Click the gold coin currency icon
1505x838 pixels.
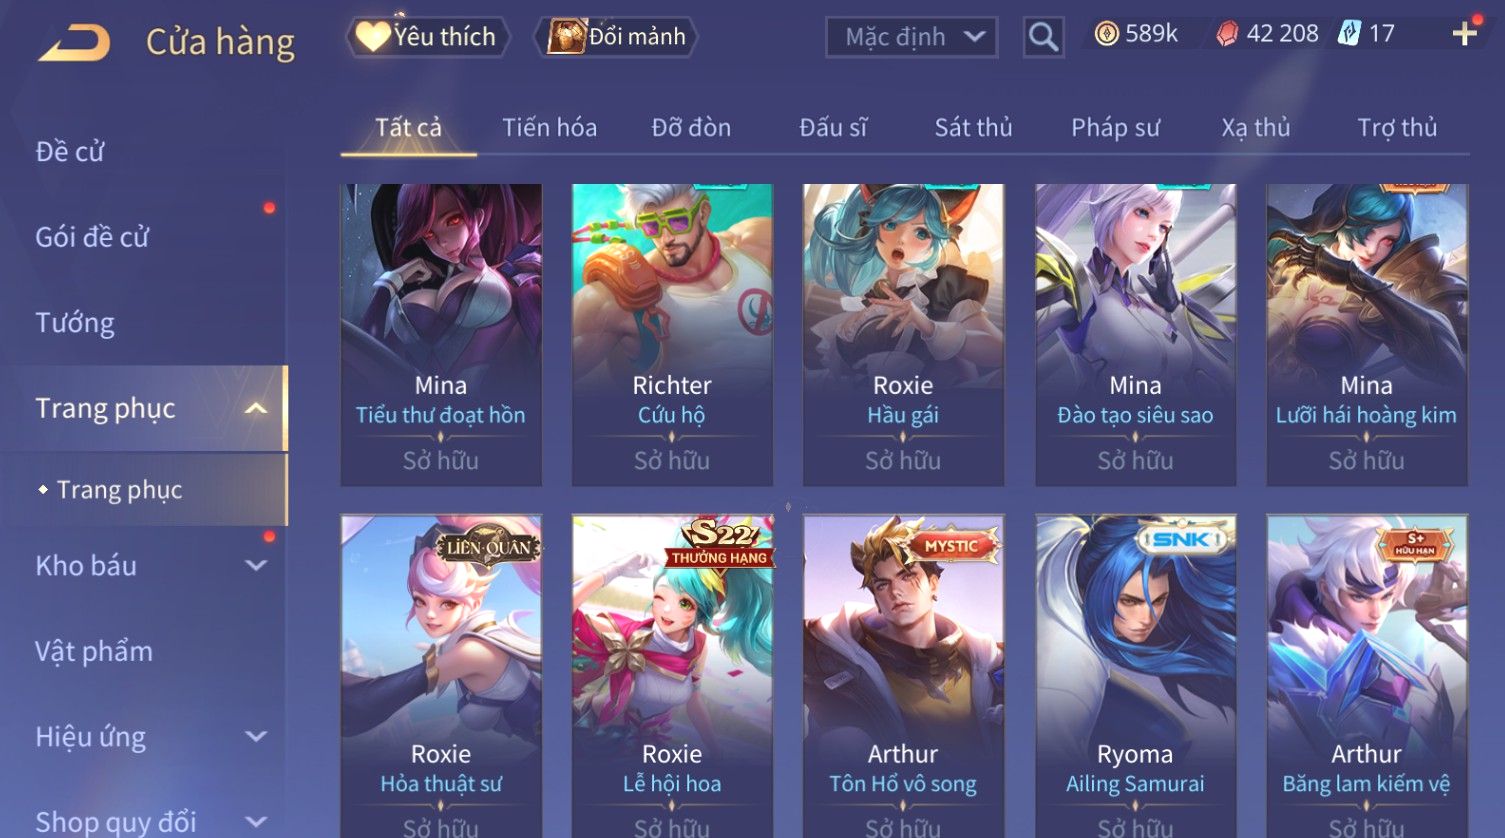[1106, 34]
